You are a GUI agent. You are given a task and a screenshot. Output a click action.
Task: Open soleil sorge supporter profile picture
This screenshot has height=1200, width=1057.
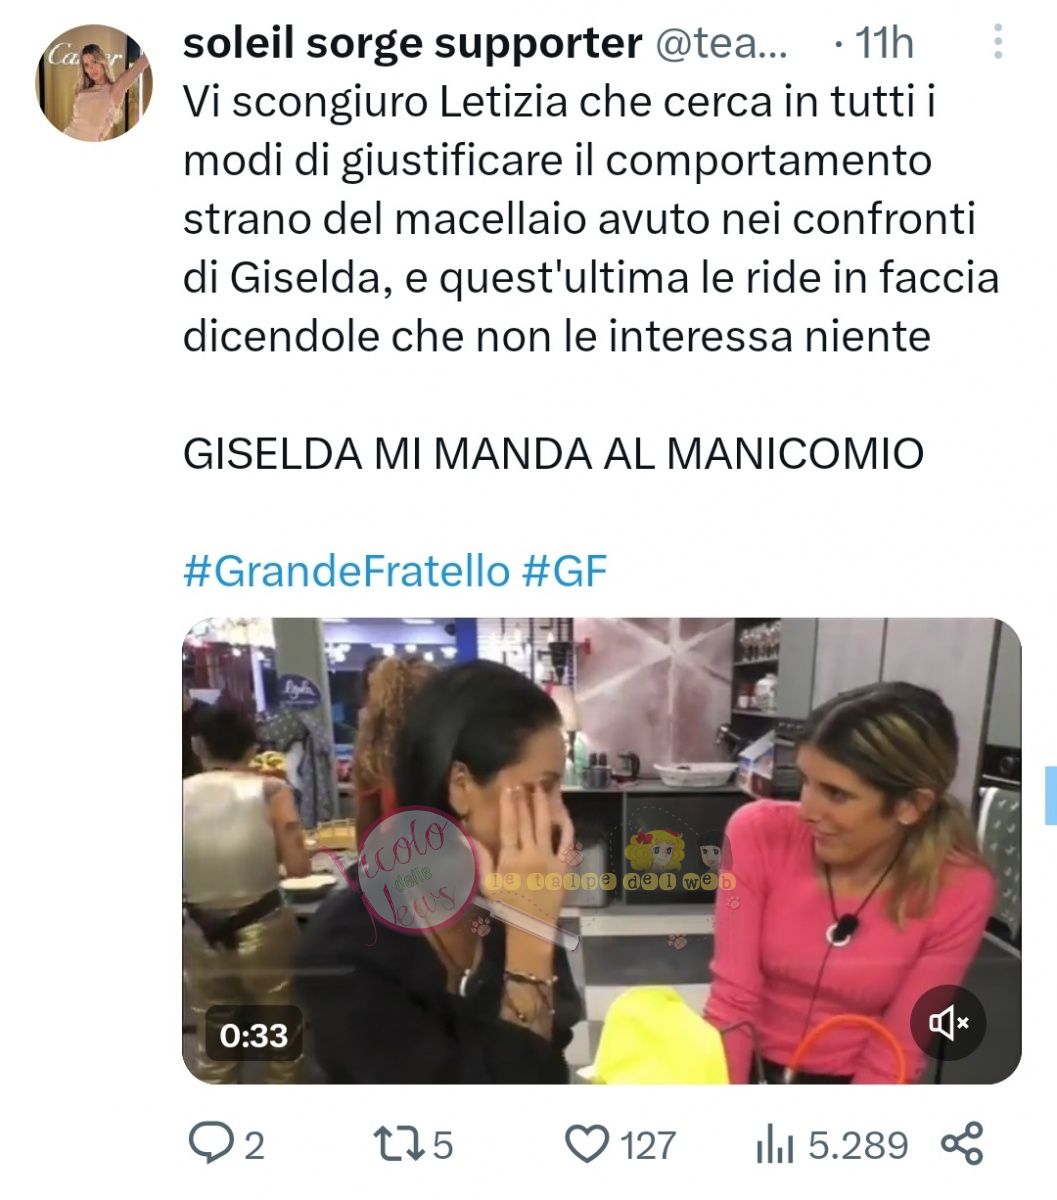(94, 83)
